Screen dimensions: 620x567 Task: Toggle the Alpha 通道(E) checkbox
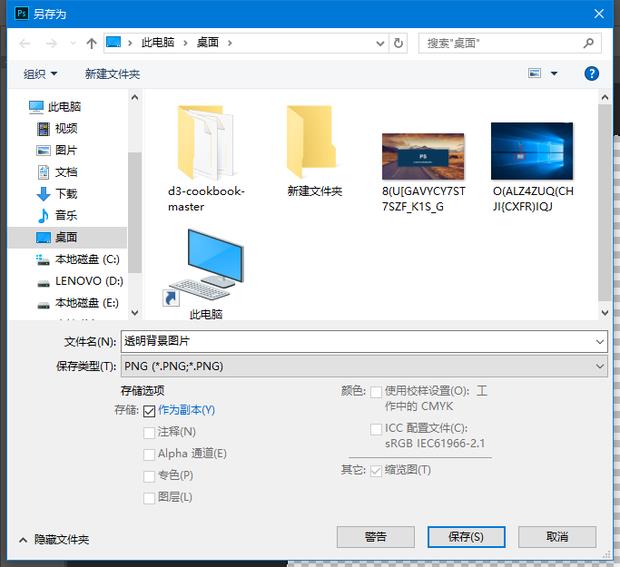point(149,454)
